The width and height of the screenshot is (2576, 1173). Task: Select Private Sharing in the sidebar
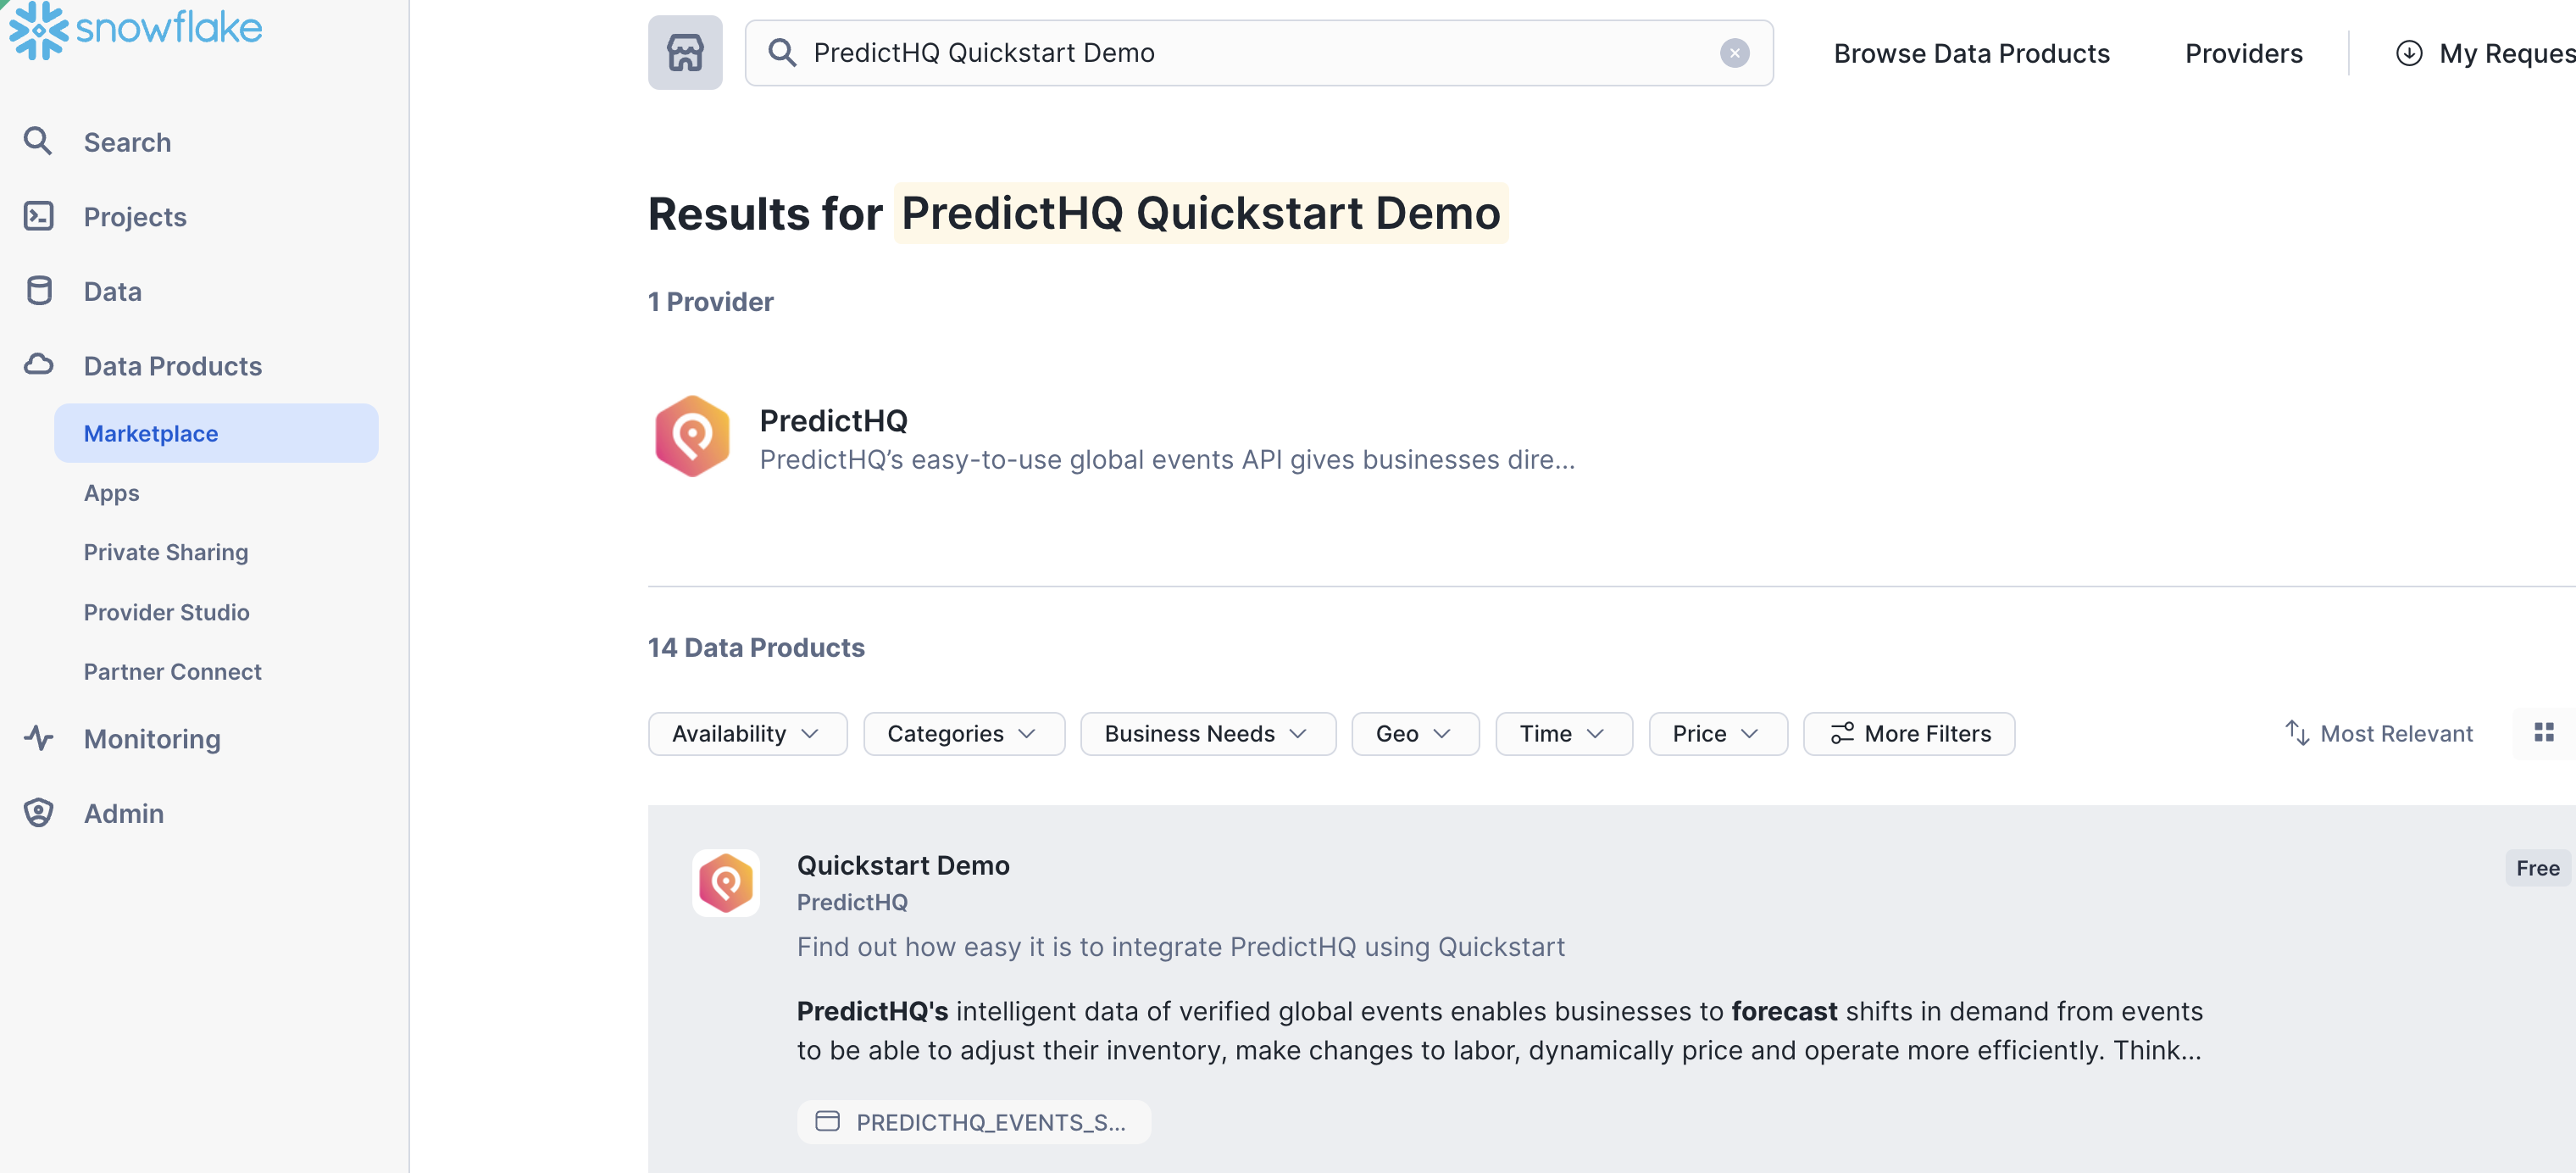[166, 552]
